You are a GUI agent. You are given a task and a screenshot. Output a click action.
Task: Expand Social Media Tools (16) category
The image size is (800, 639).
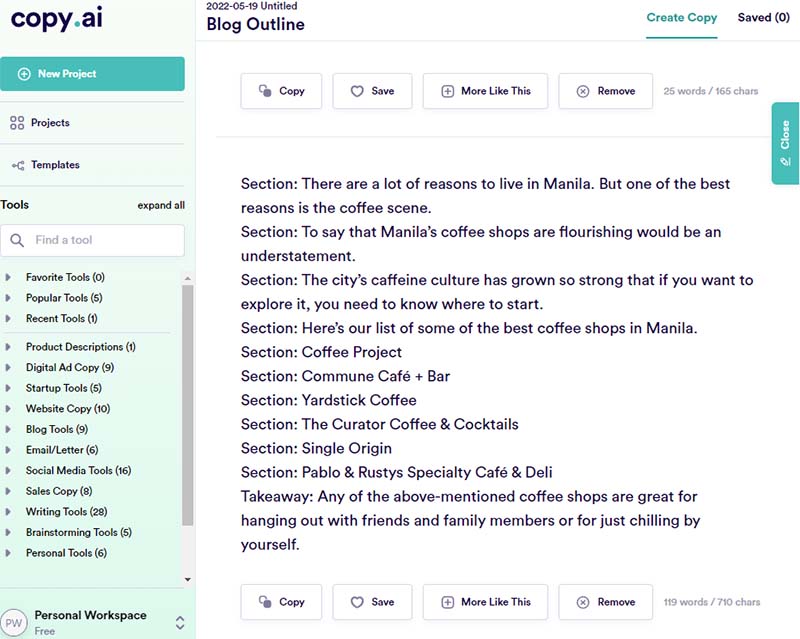tap(8, 471)
